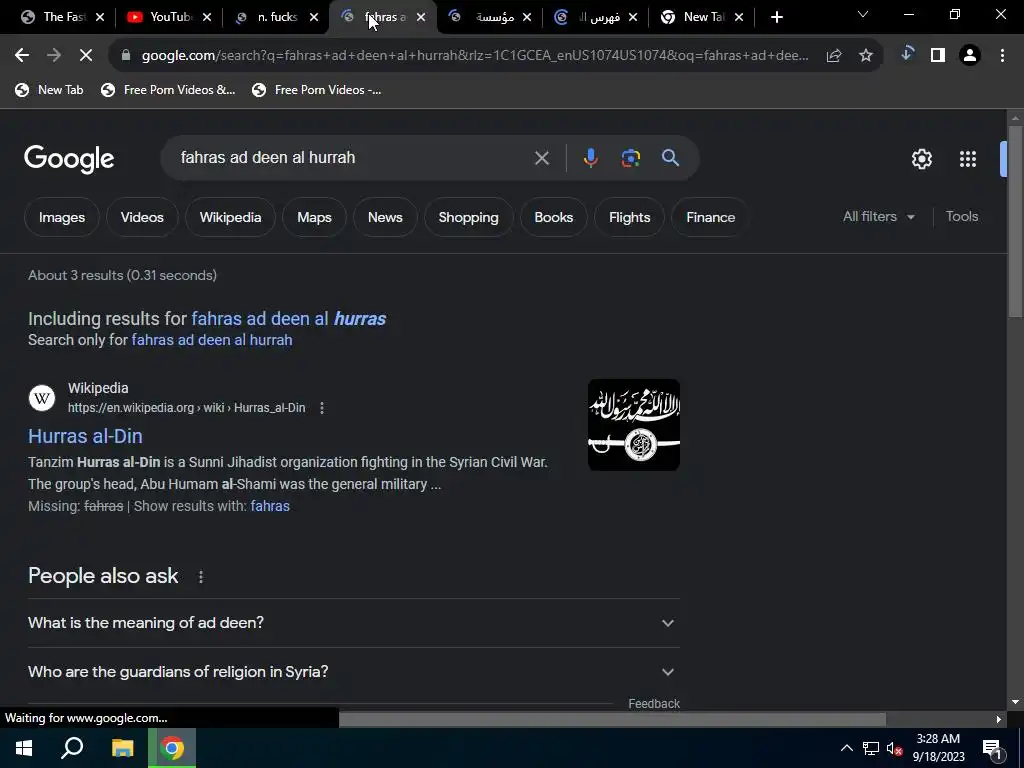Open Google quick settings gear
The height and width of the screenshot is (768, 1024).
point(921,159)
